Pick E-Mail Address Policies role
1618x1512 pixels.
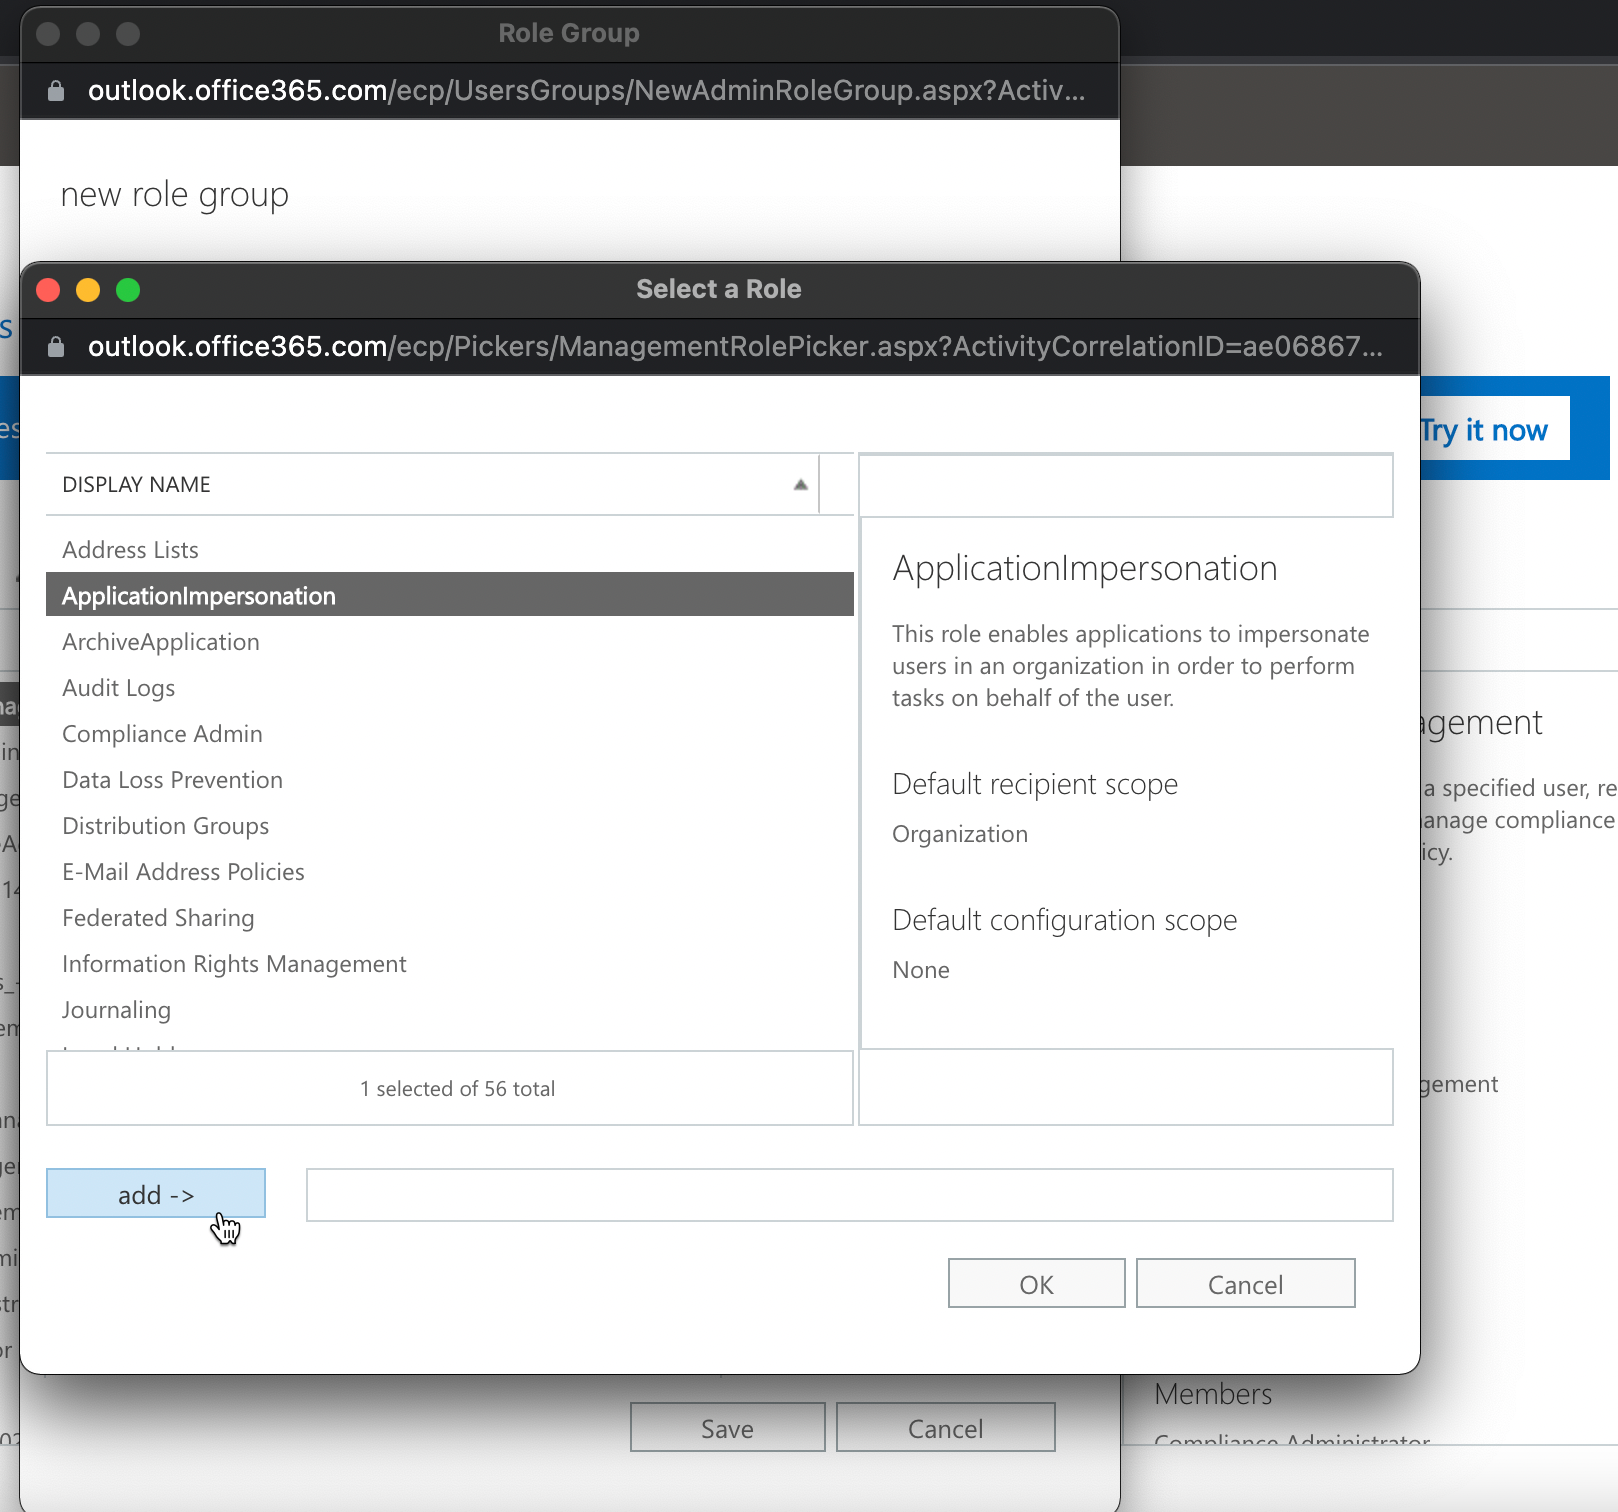point(183,872)
